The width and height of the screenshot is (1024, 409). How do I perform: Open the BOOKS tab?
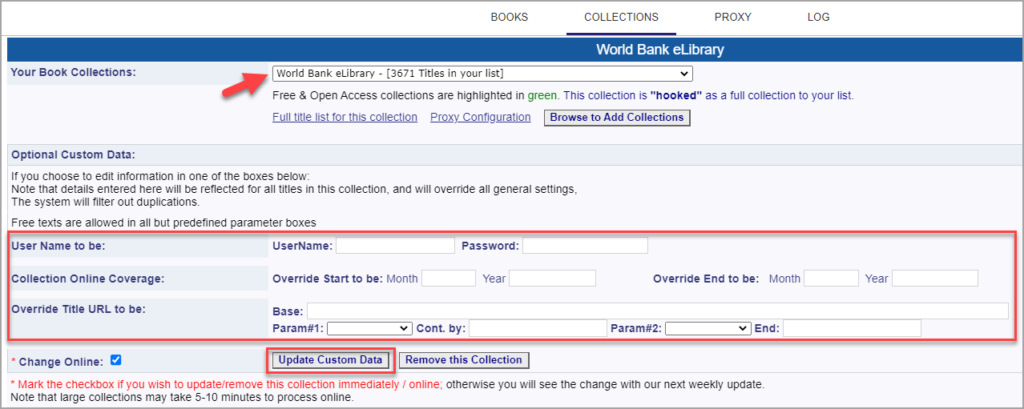[509, 18]
